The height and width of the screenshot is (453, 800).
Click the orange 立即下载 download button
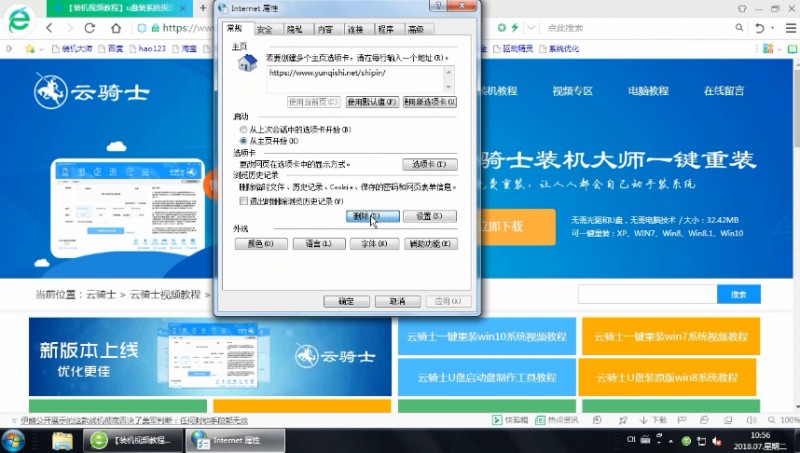[518, 226]
